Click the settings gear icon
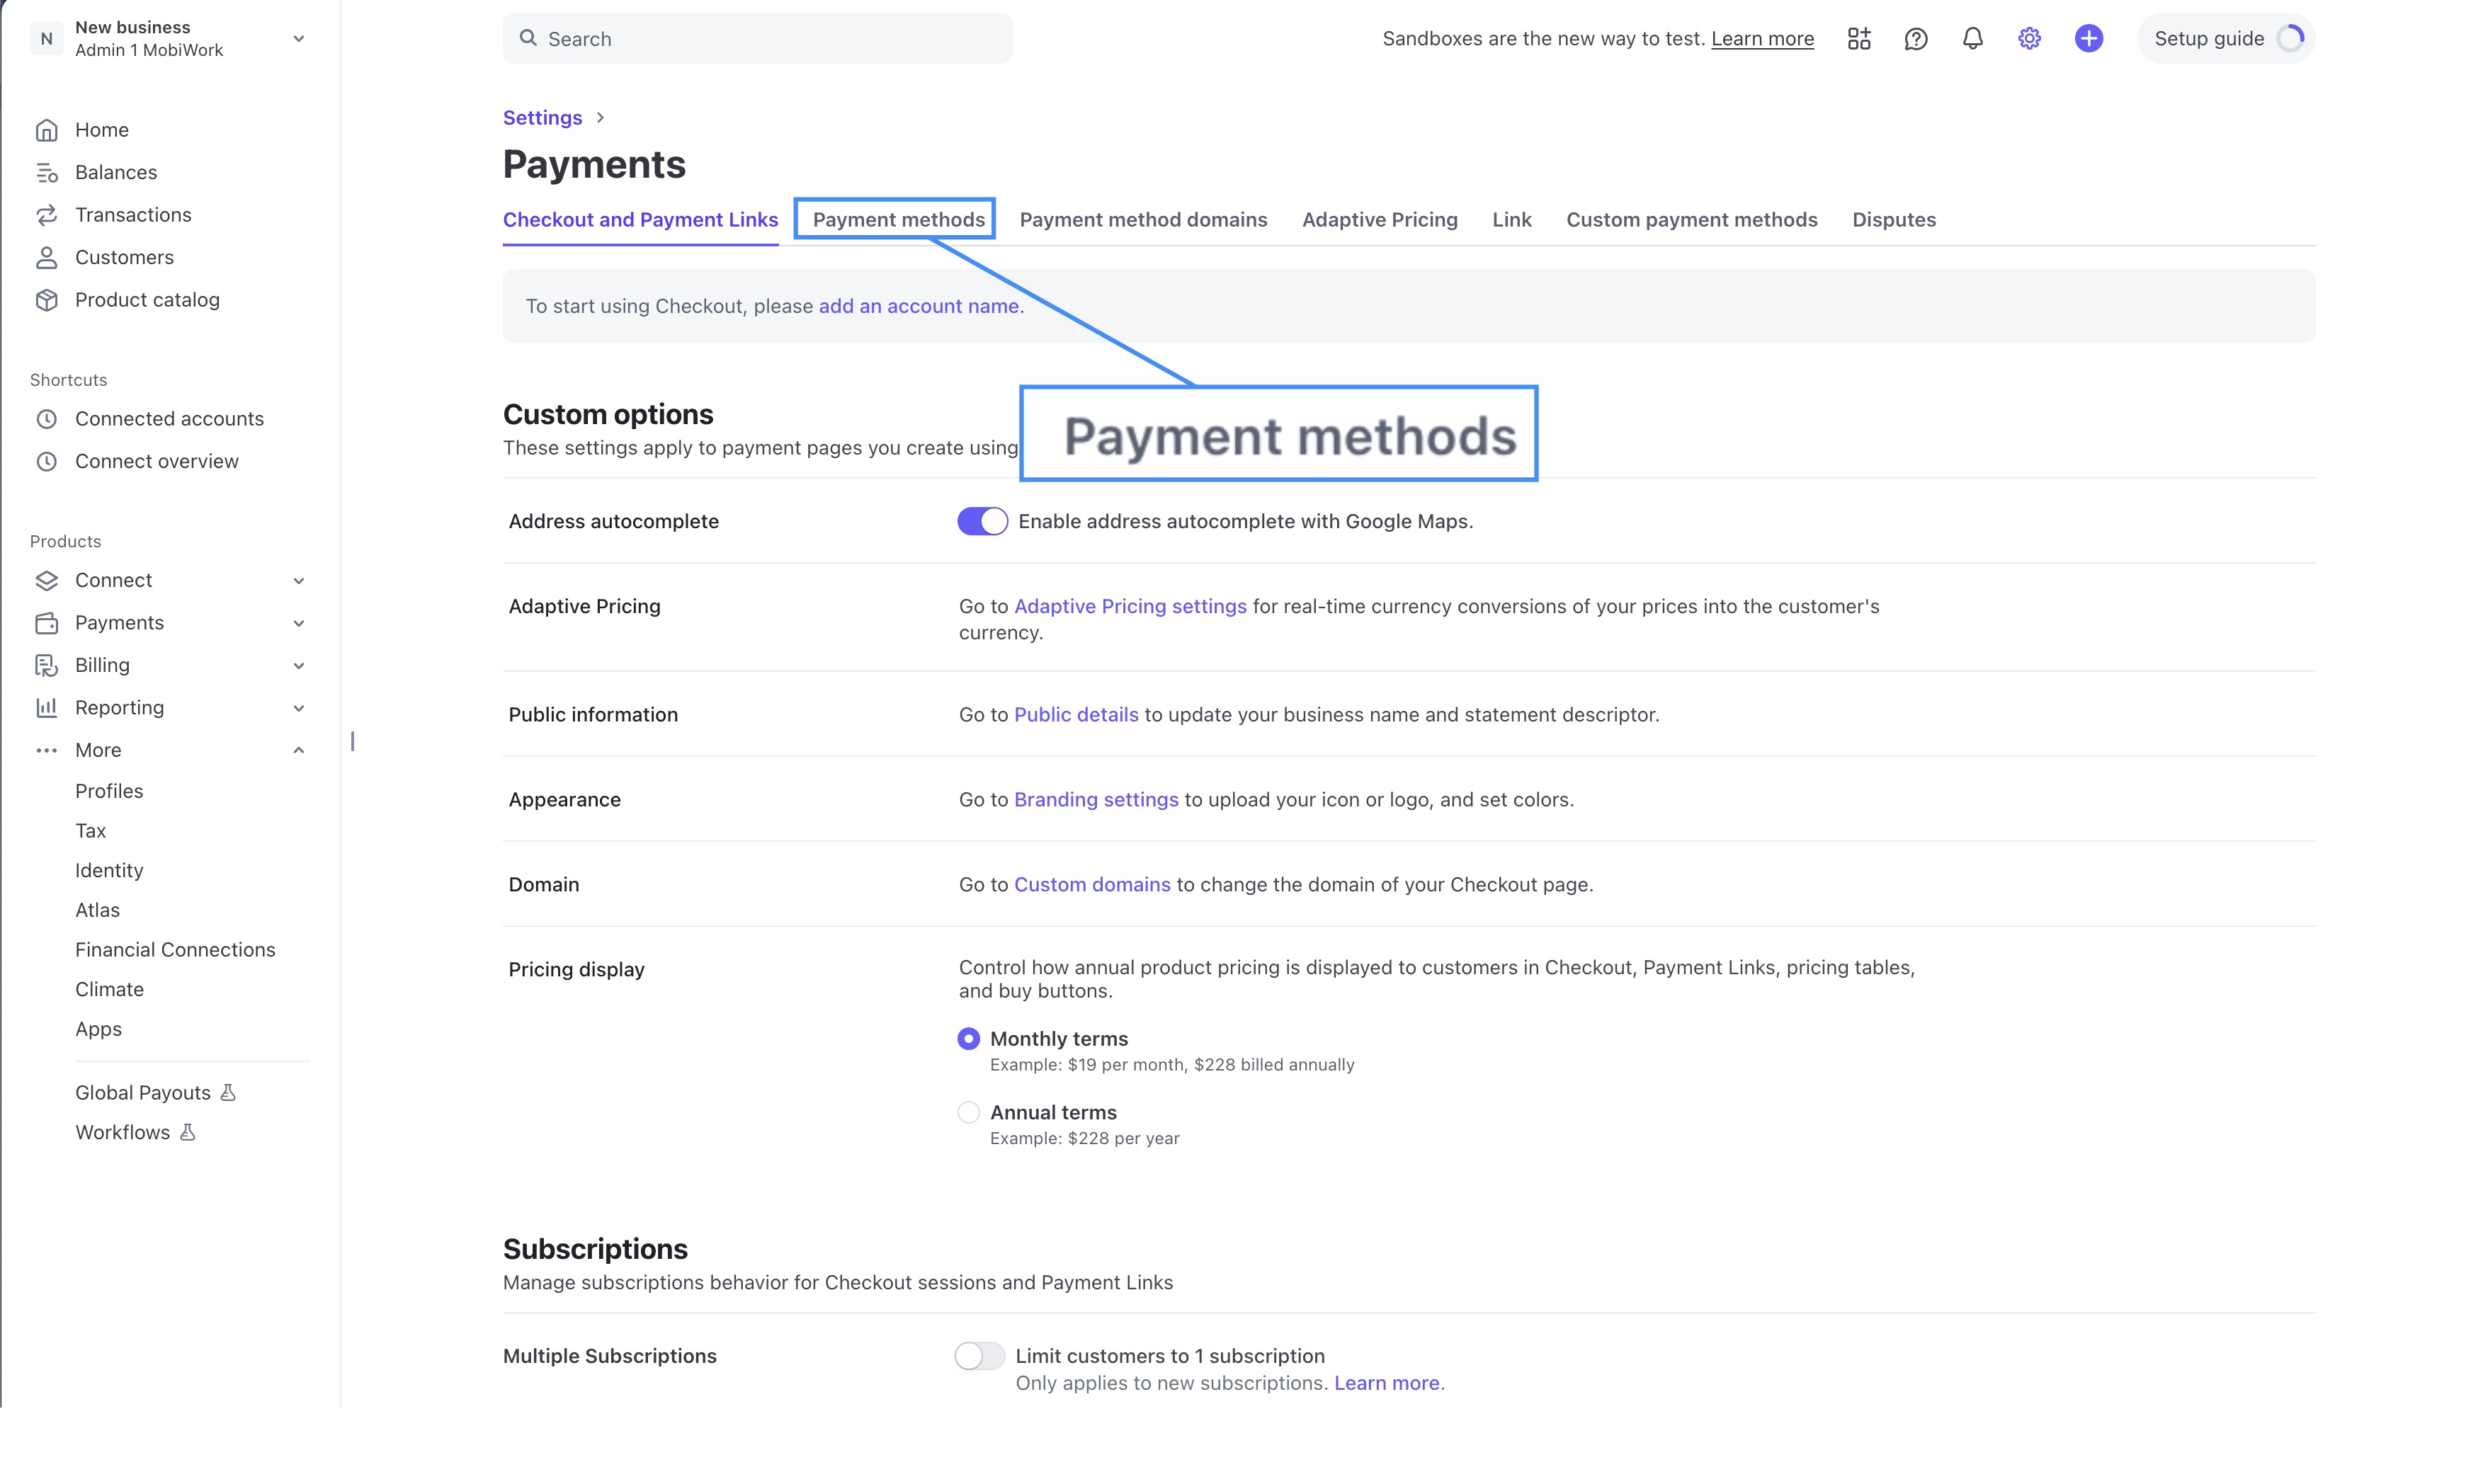 coord(2029,39)
